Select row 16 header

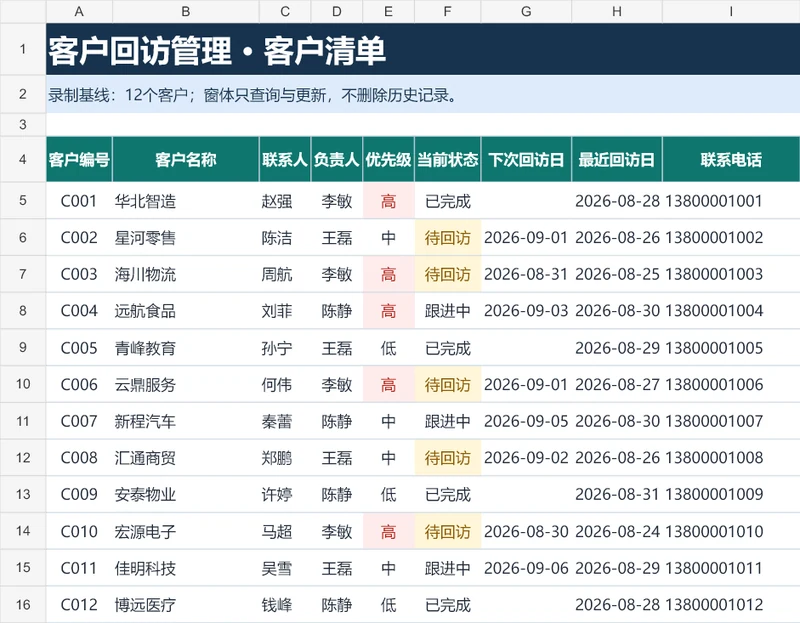(x=23, y=605)
